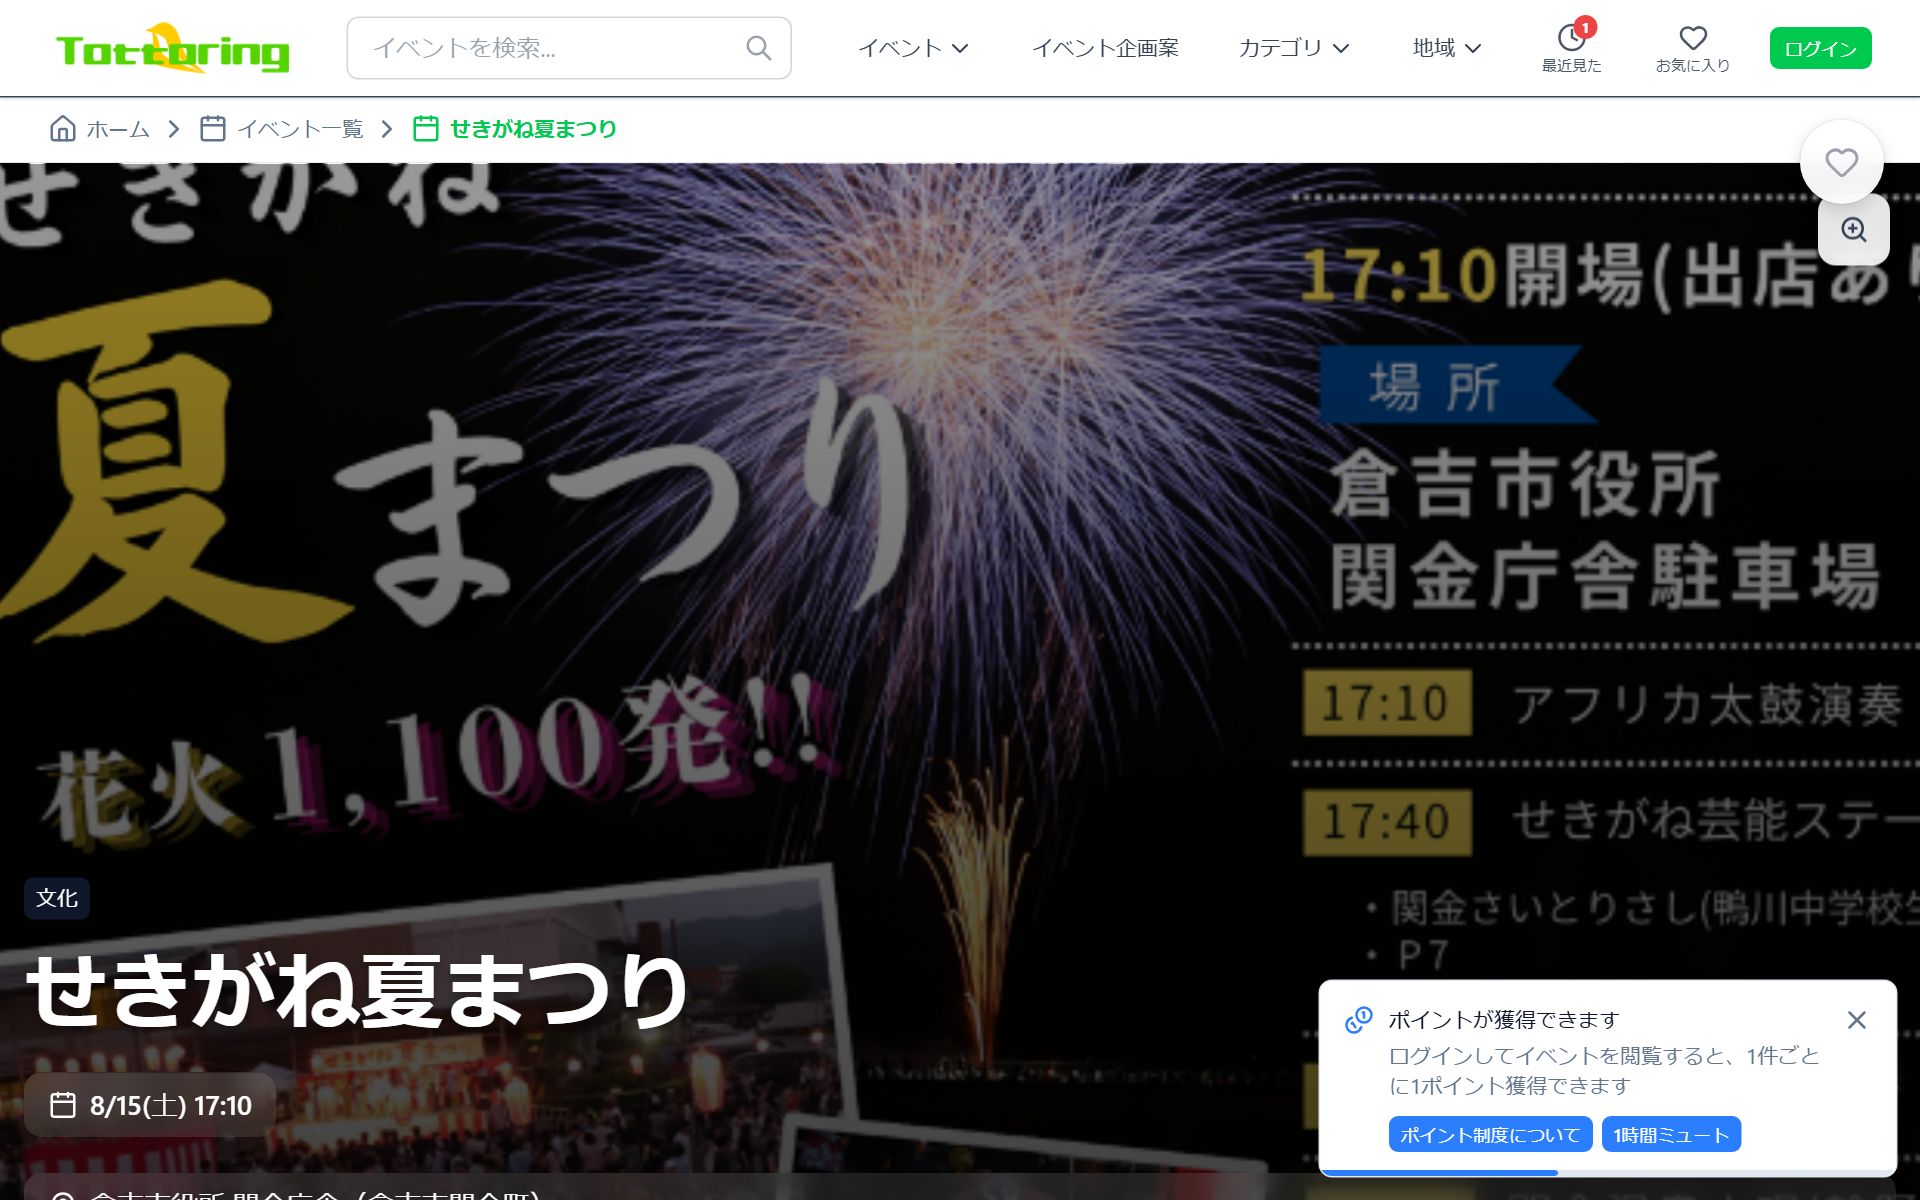The width and height of the screenshot is (1920, 1200).
Task: Click the Tottoring logo
Action: (172, 48)
